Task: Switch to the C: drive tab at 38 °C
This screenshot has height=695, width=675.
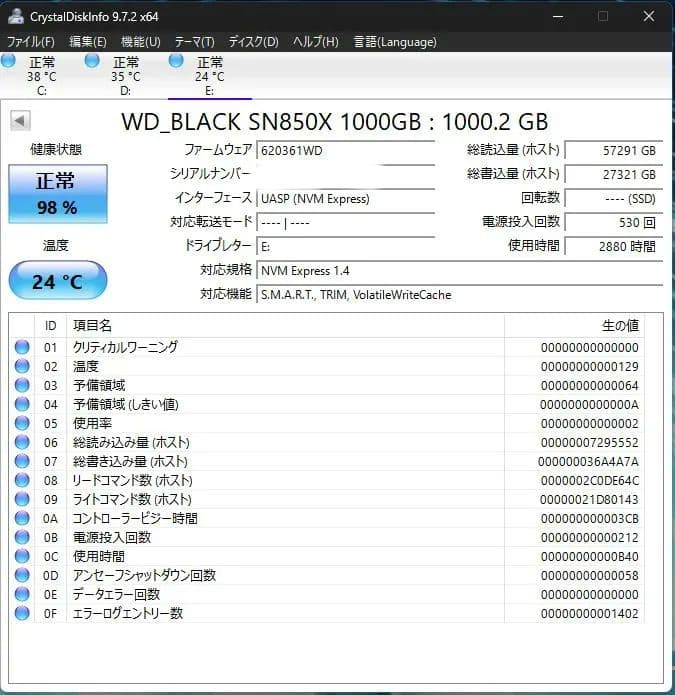Action: tap(41, 76)
